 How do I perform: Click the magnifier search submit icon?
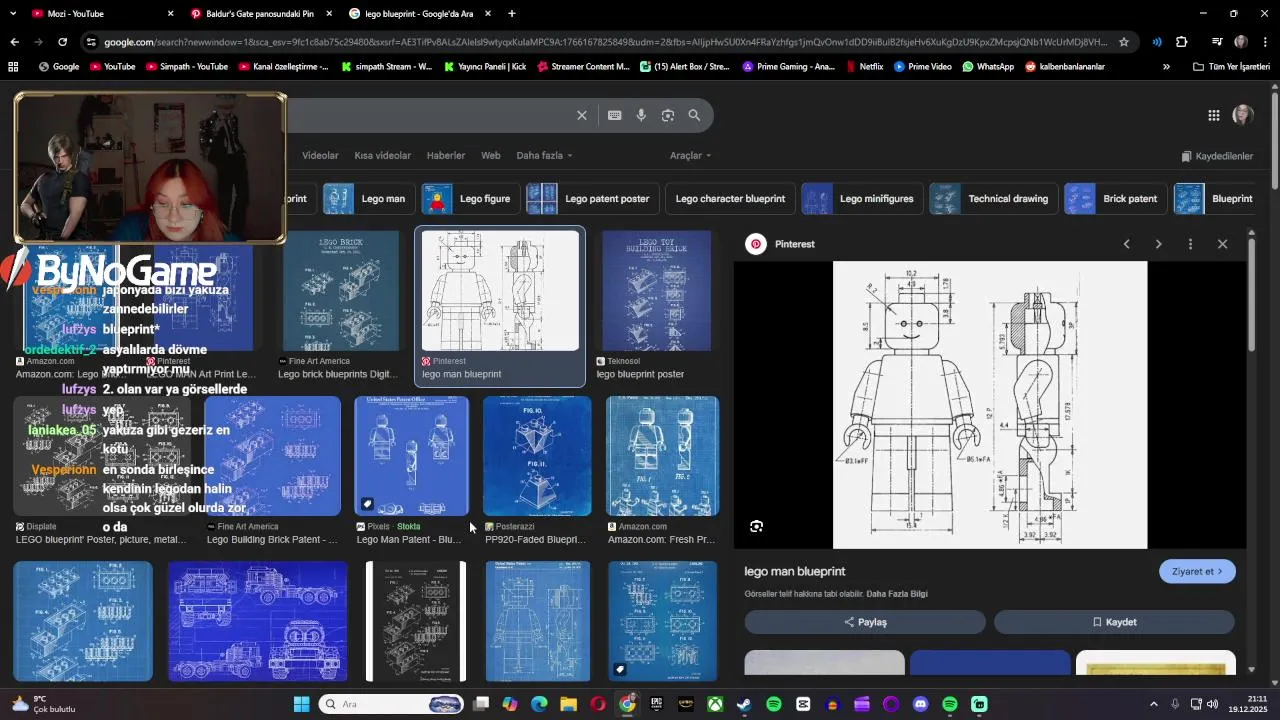694,115
